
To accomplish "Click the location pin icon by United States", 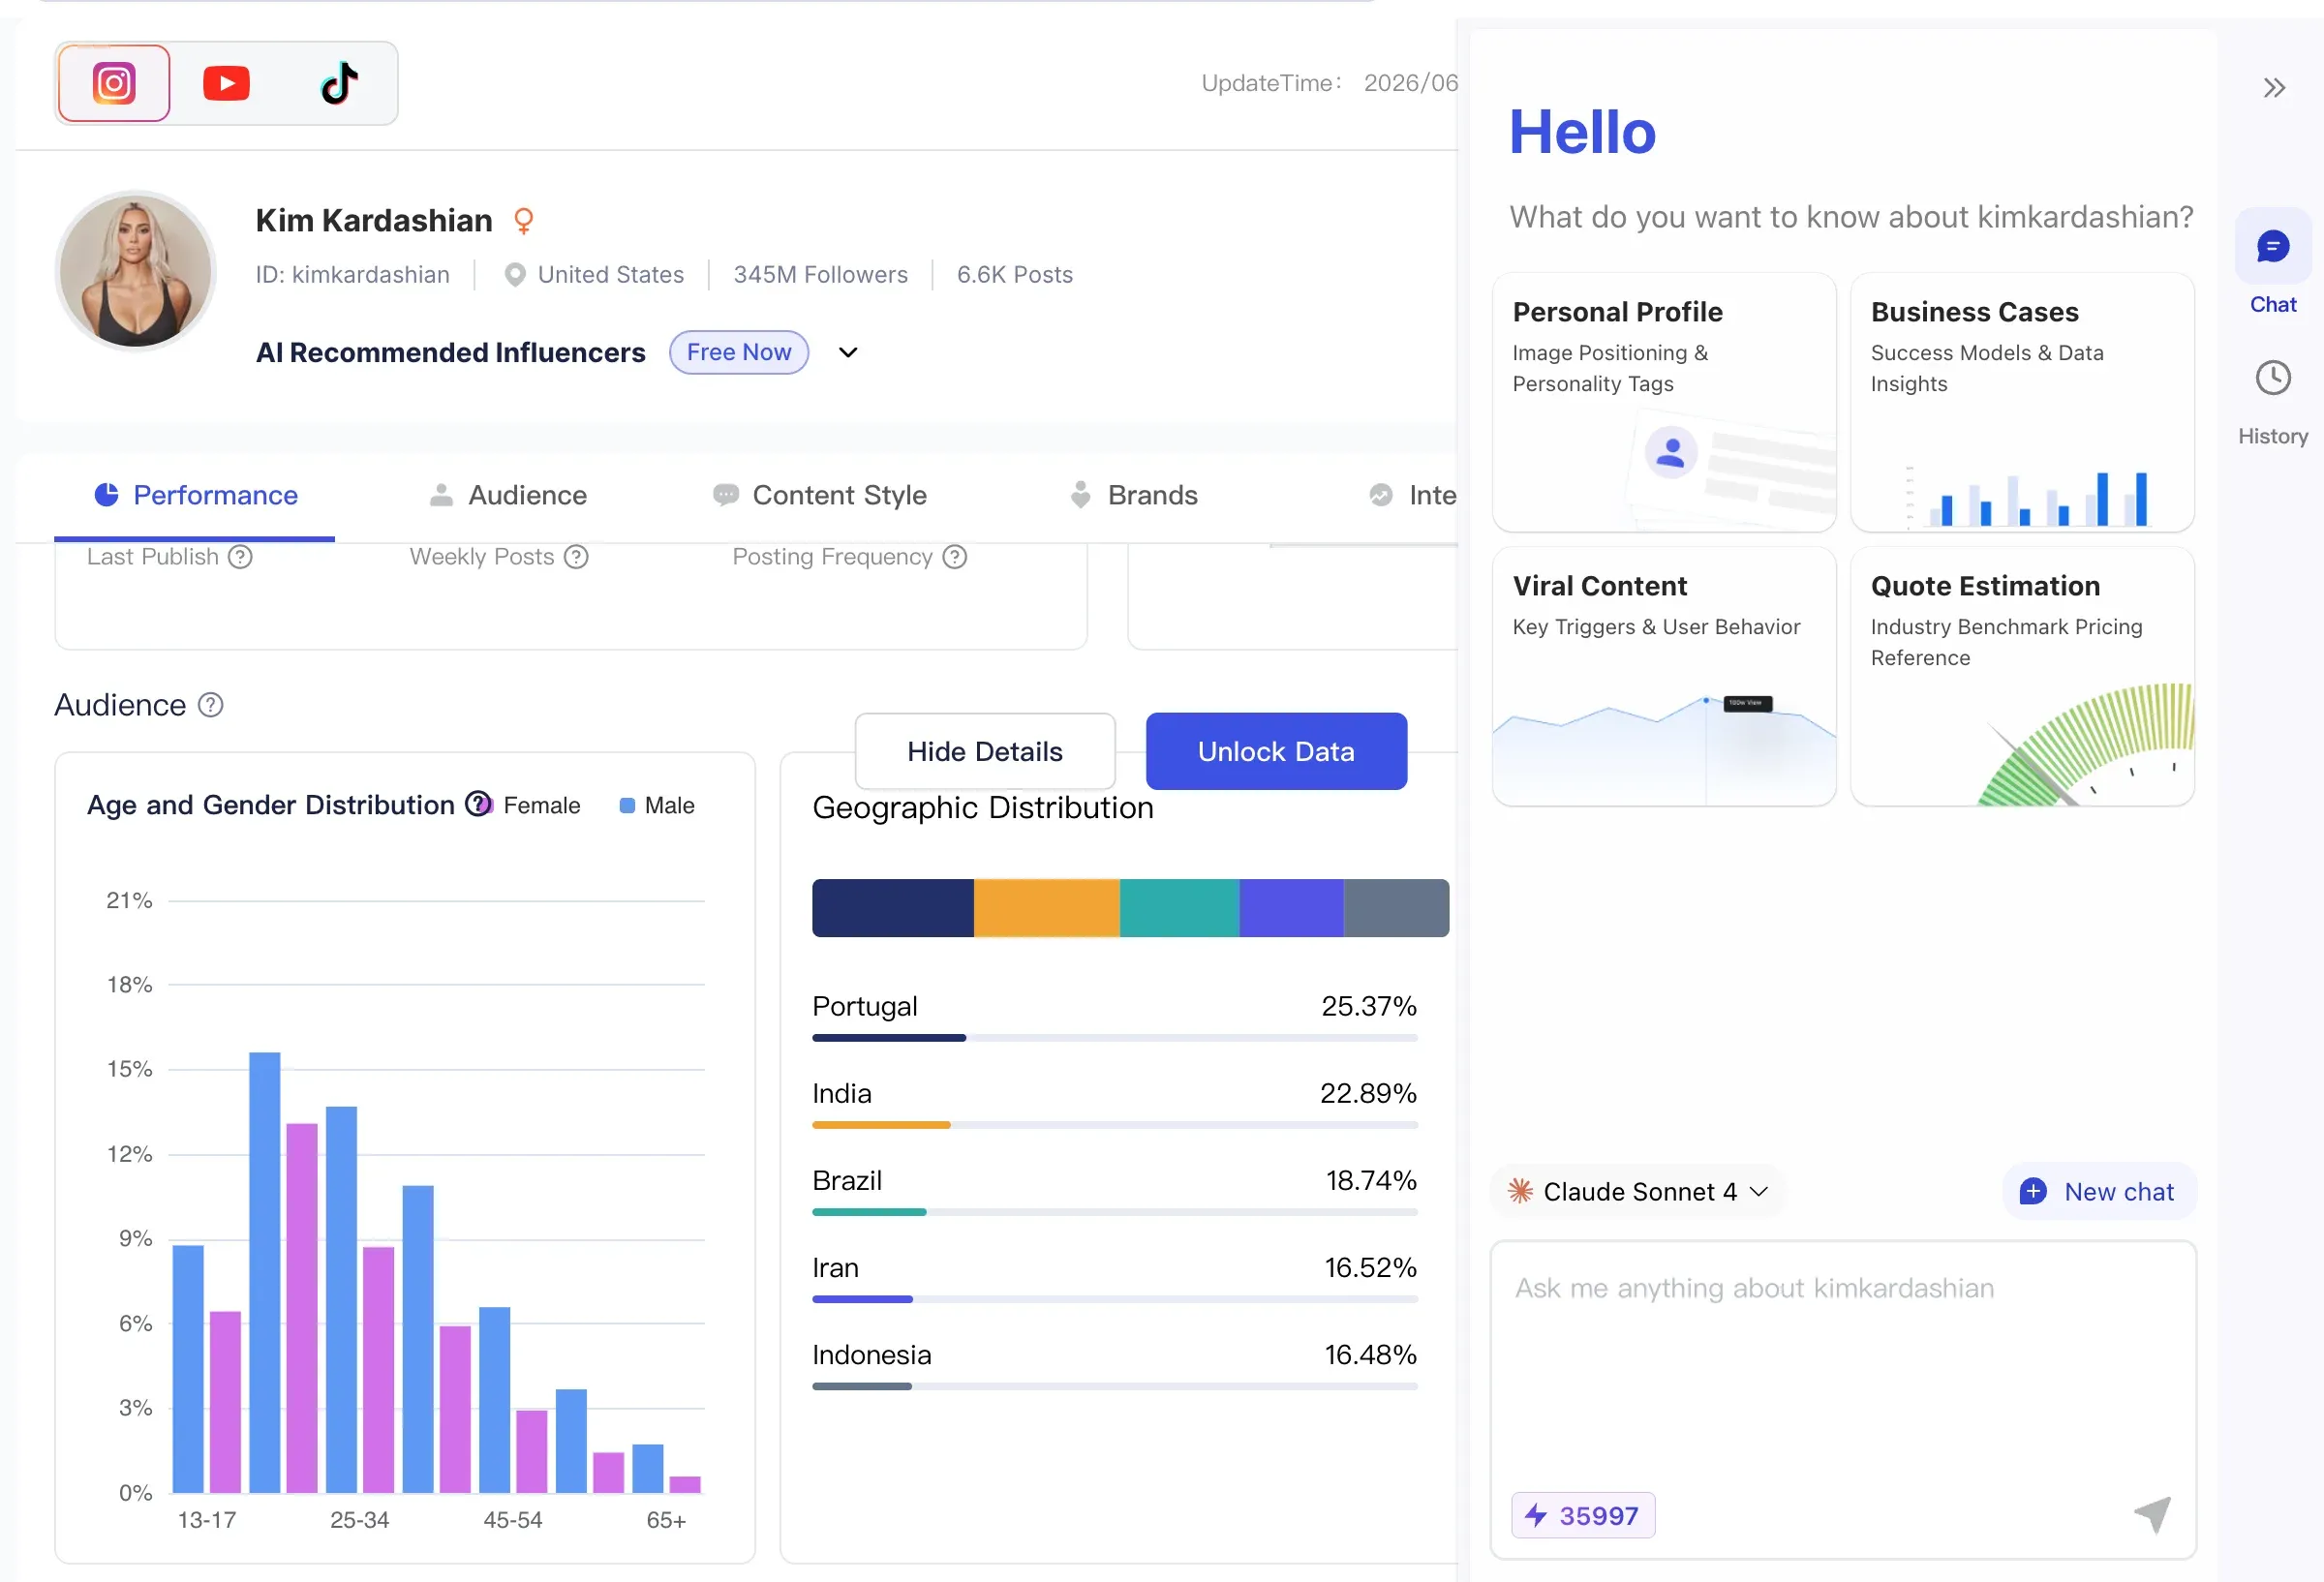I will coord(515,275).
